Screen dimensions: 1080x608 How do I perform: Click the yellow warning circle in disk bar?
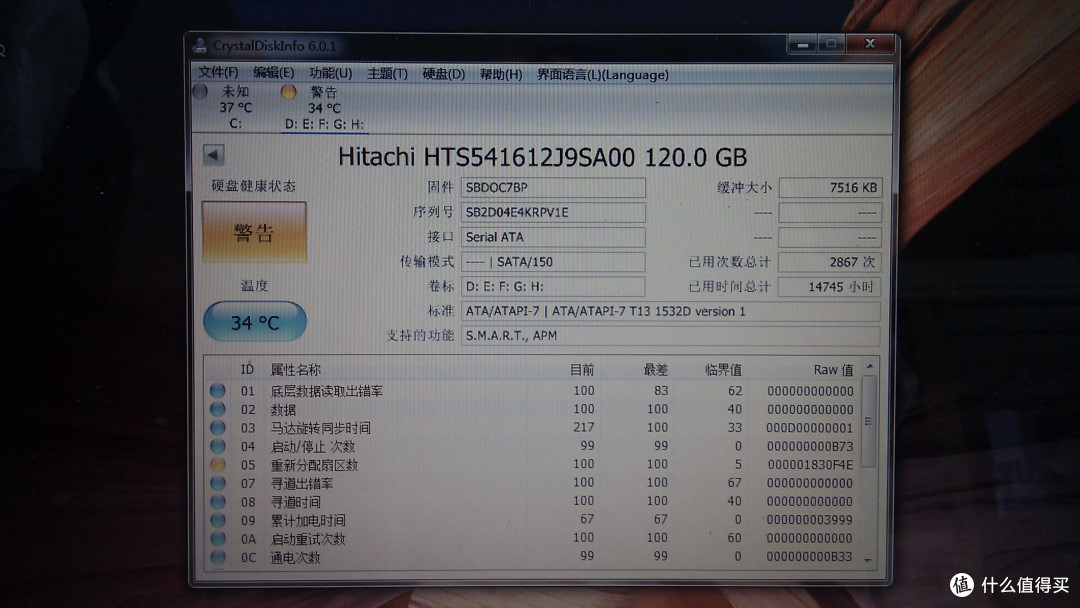coord(289,92)
